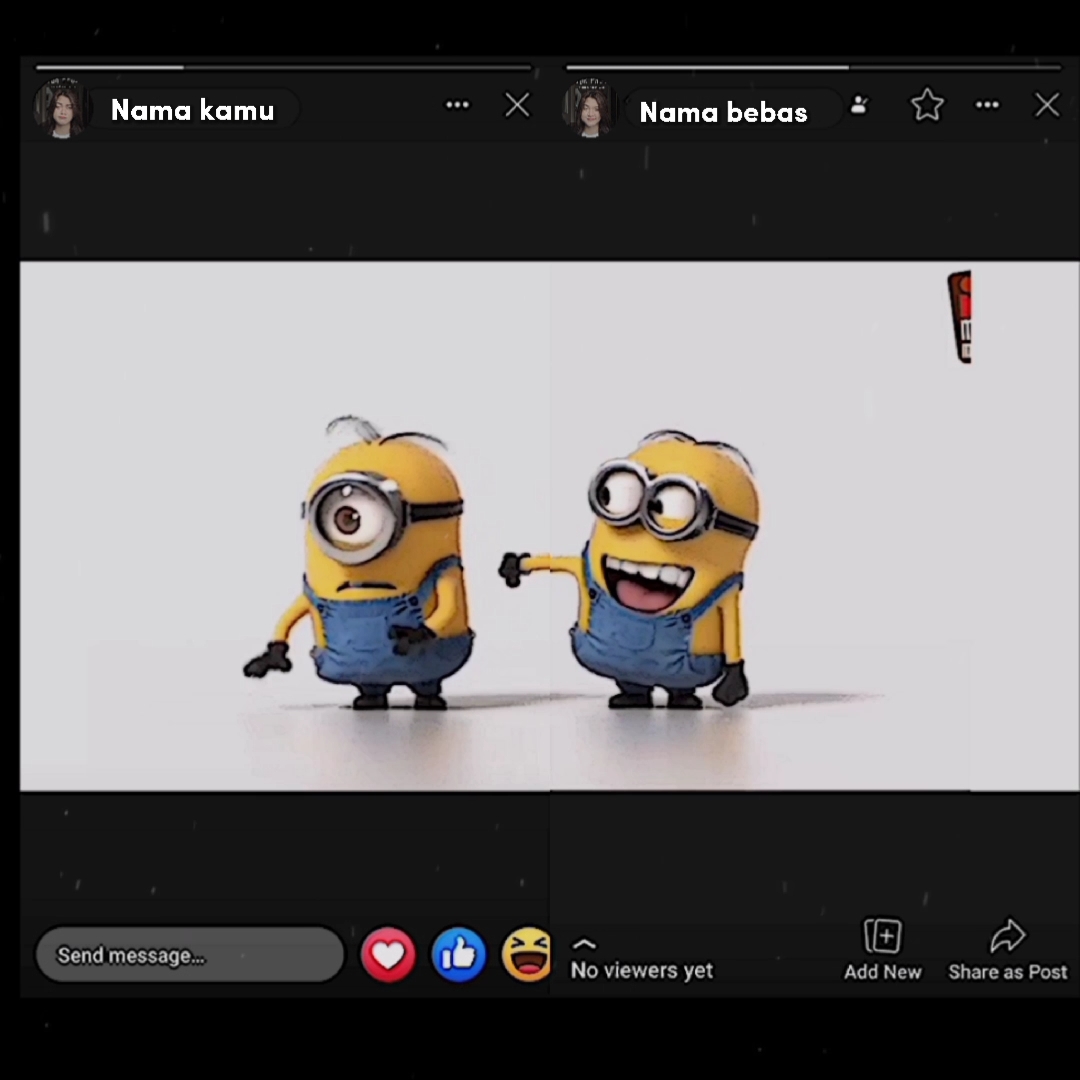React with the laughing haha emoji
The width and height of the screenshot is (1080, 1080).
[527, 955]
